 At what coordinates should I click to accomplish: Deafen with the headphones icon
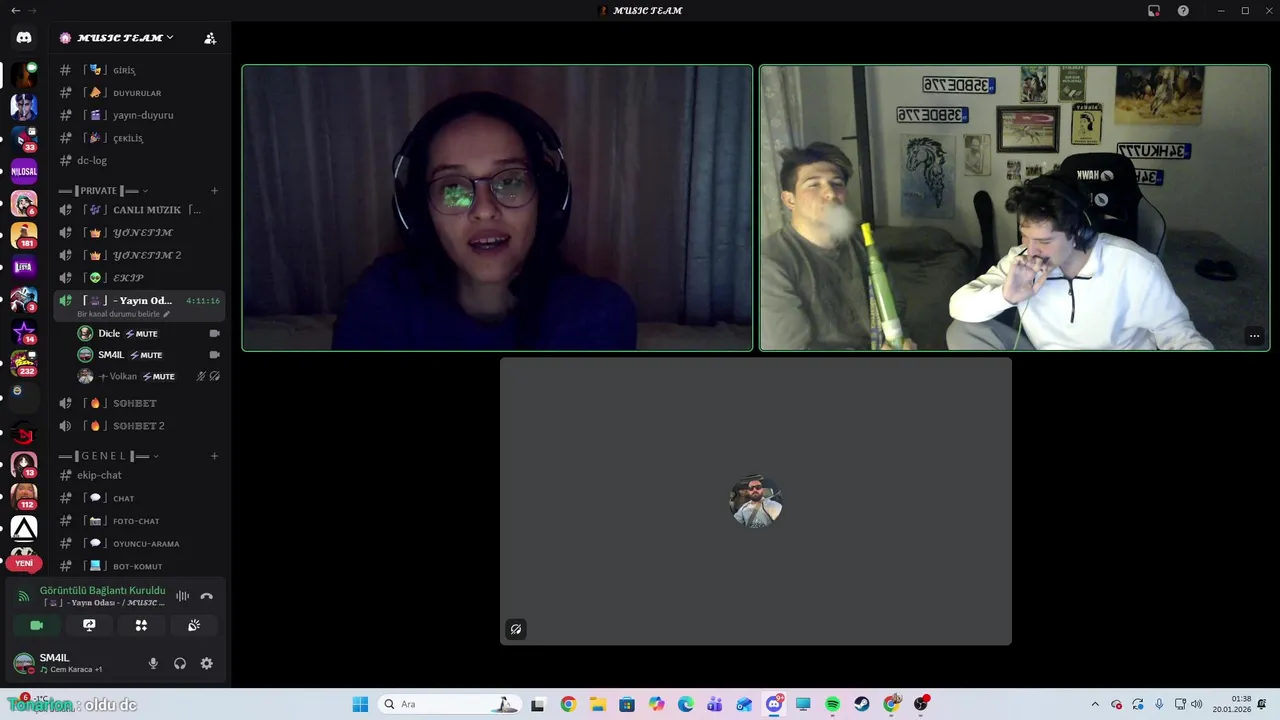pos(180,663)
